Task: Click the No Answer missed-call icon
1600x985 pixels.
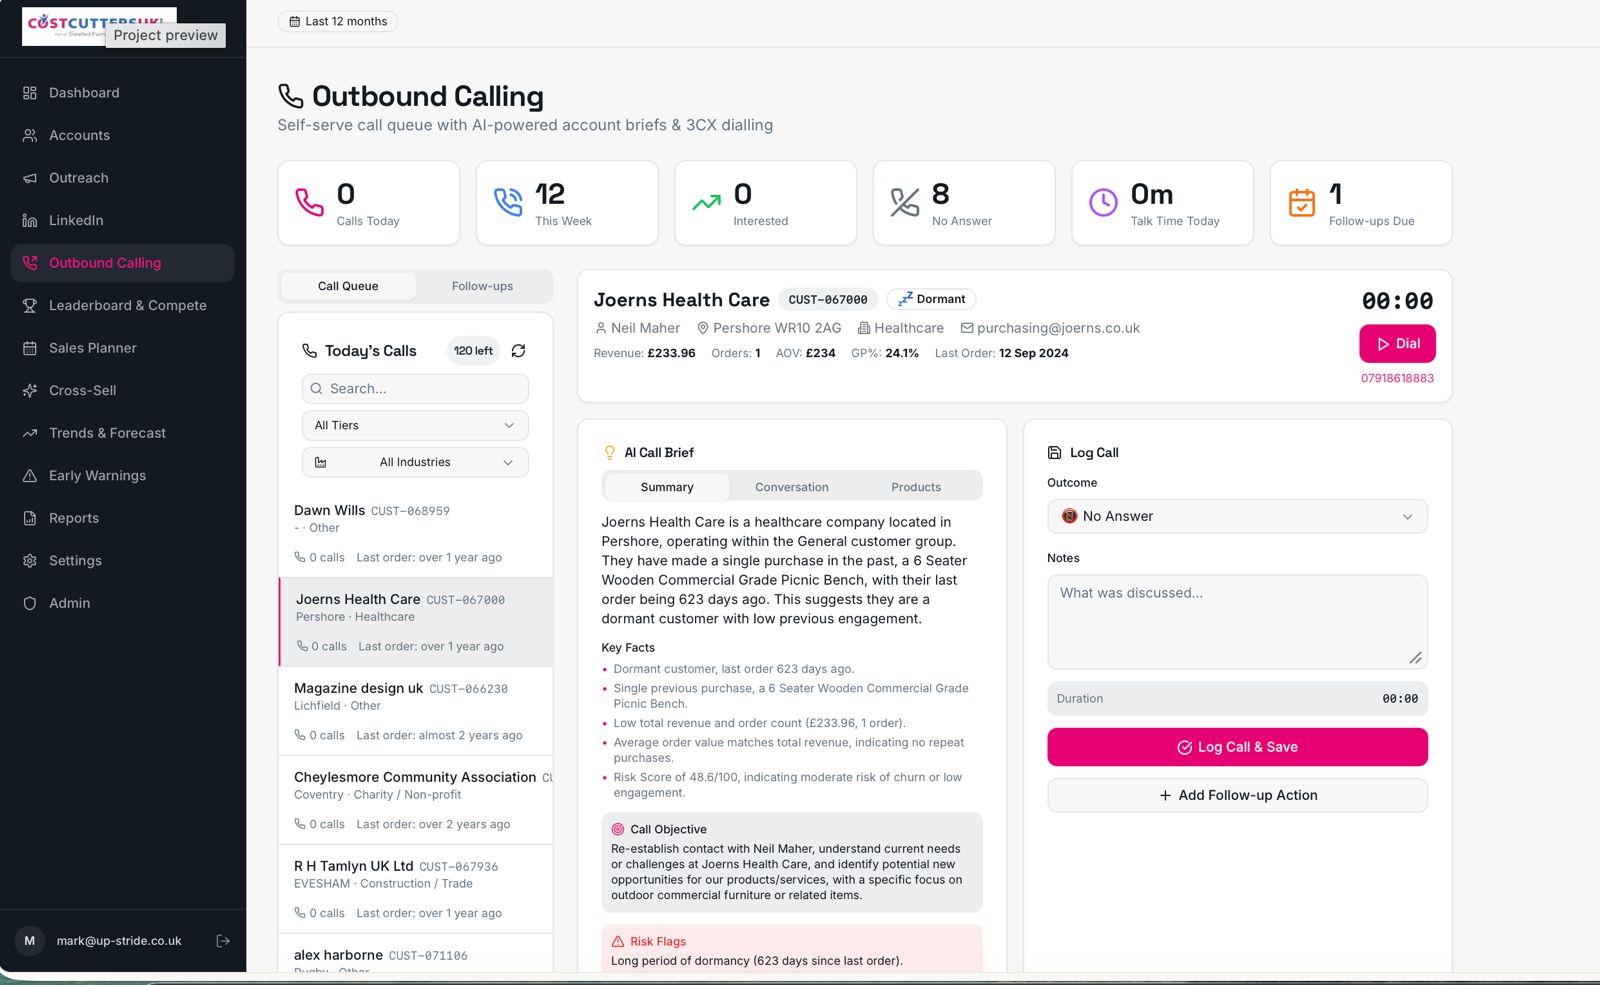Action: point(905,203)
